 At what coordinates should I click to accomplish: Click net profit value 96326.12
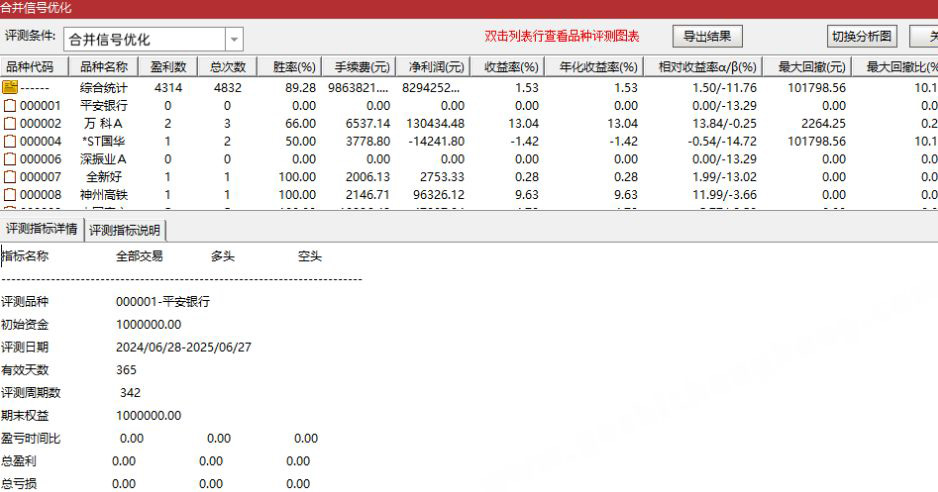tap(439, 195)
